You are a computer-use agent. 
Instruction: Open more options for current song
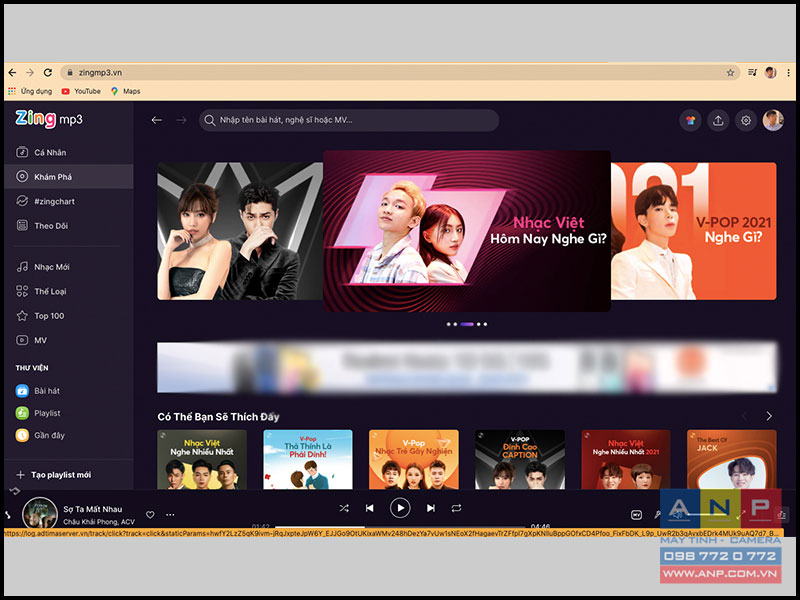pos(170,514)
